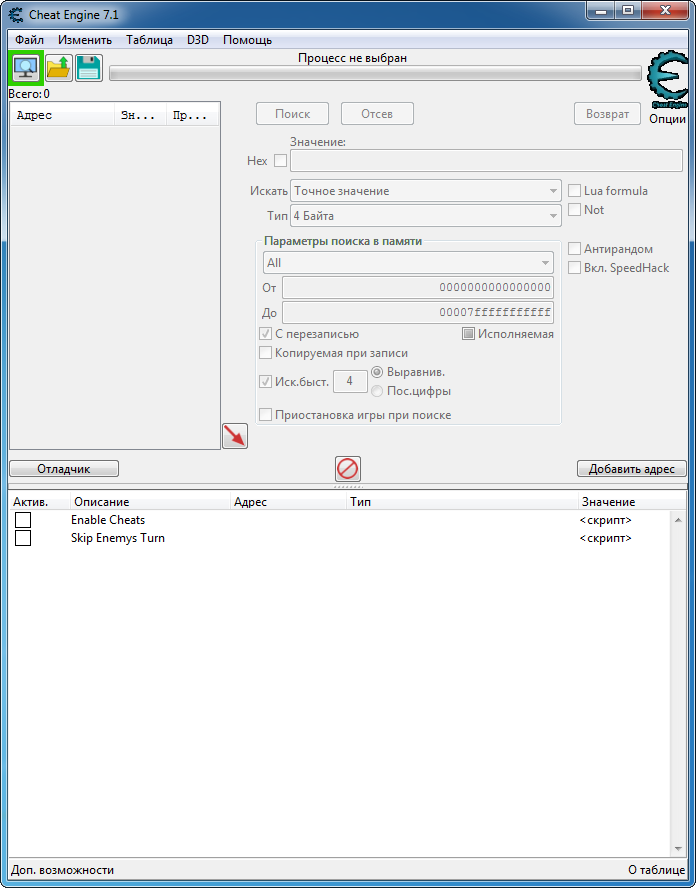The width and height of the screenshot is (696, 888).
Task: Toggle the Hex checkbox
Action: click(x=280, y=161)
